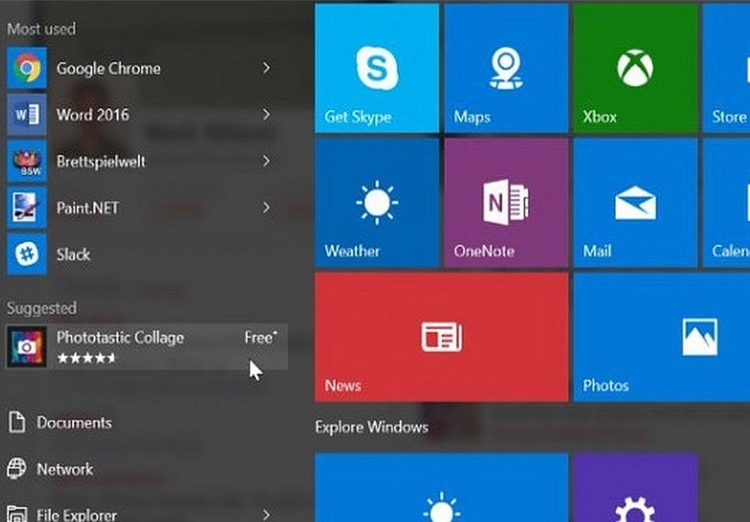Open the Photos tile
The height and width of the screenshot is (522, 750).
tap(661, 337)
